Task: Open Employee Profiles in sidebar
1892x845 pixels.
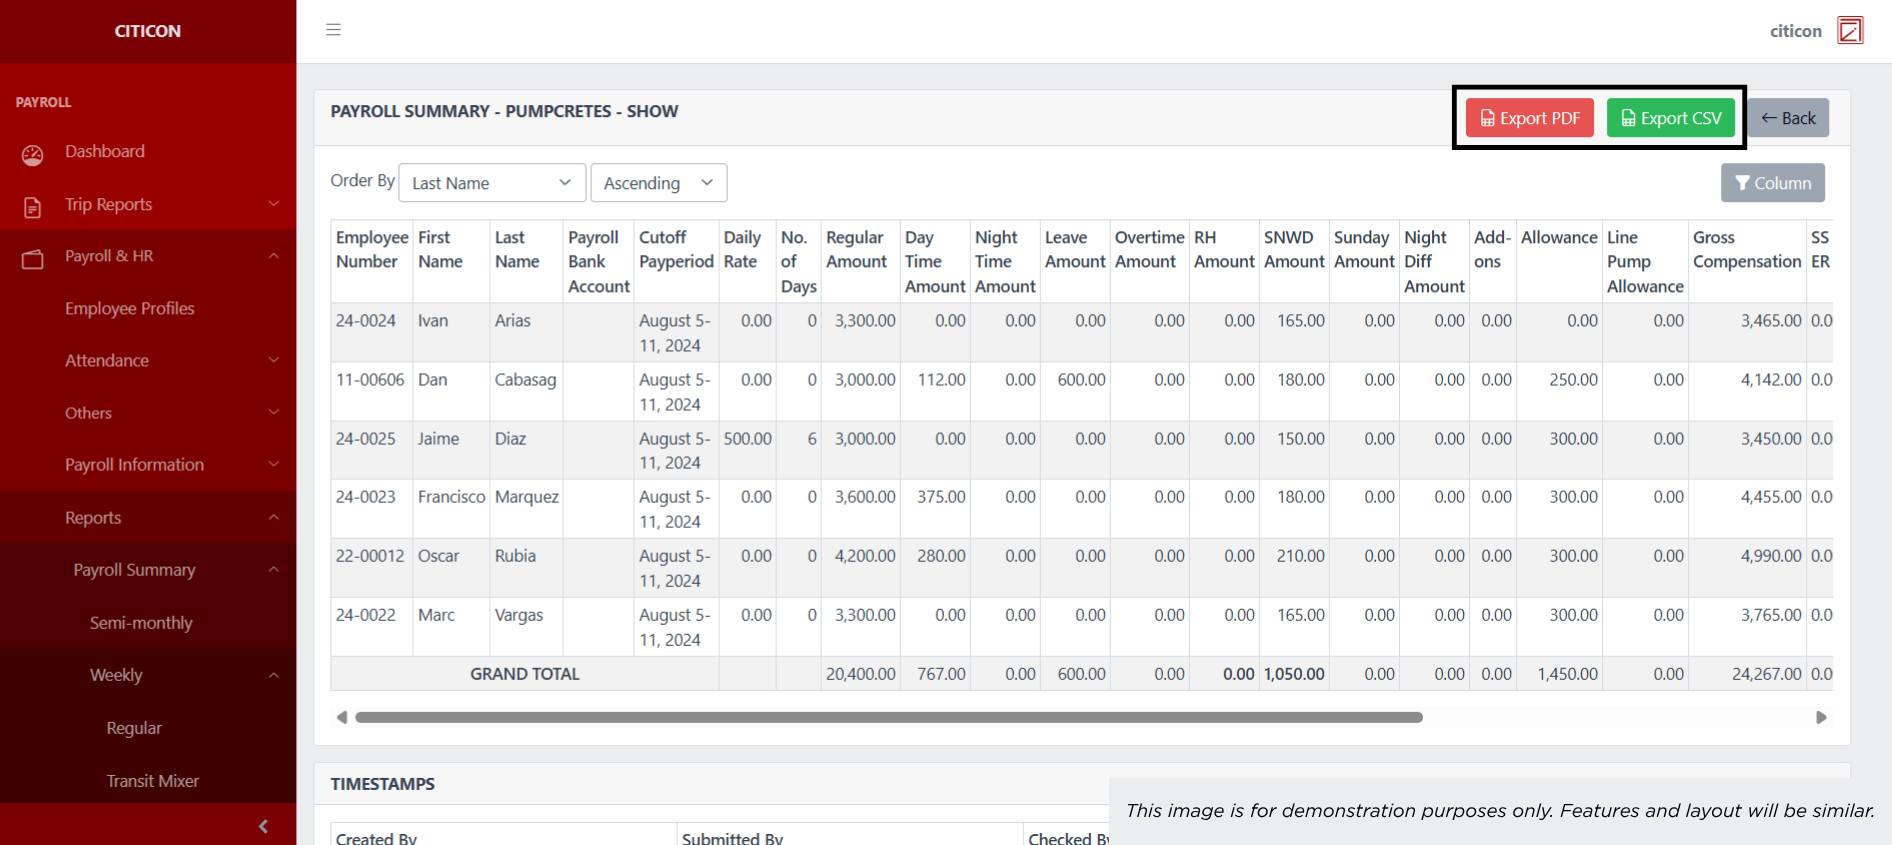Action: 130,308
